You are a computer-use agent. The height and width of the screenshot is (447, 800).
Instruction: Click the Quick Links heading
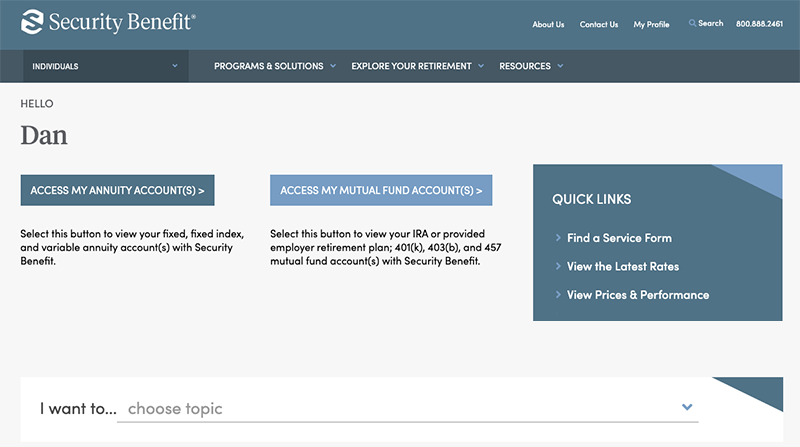tap(591, 199)
